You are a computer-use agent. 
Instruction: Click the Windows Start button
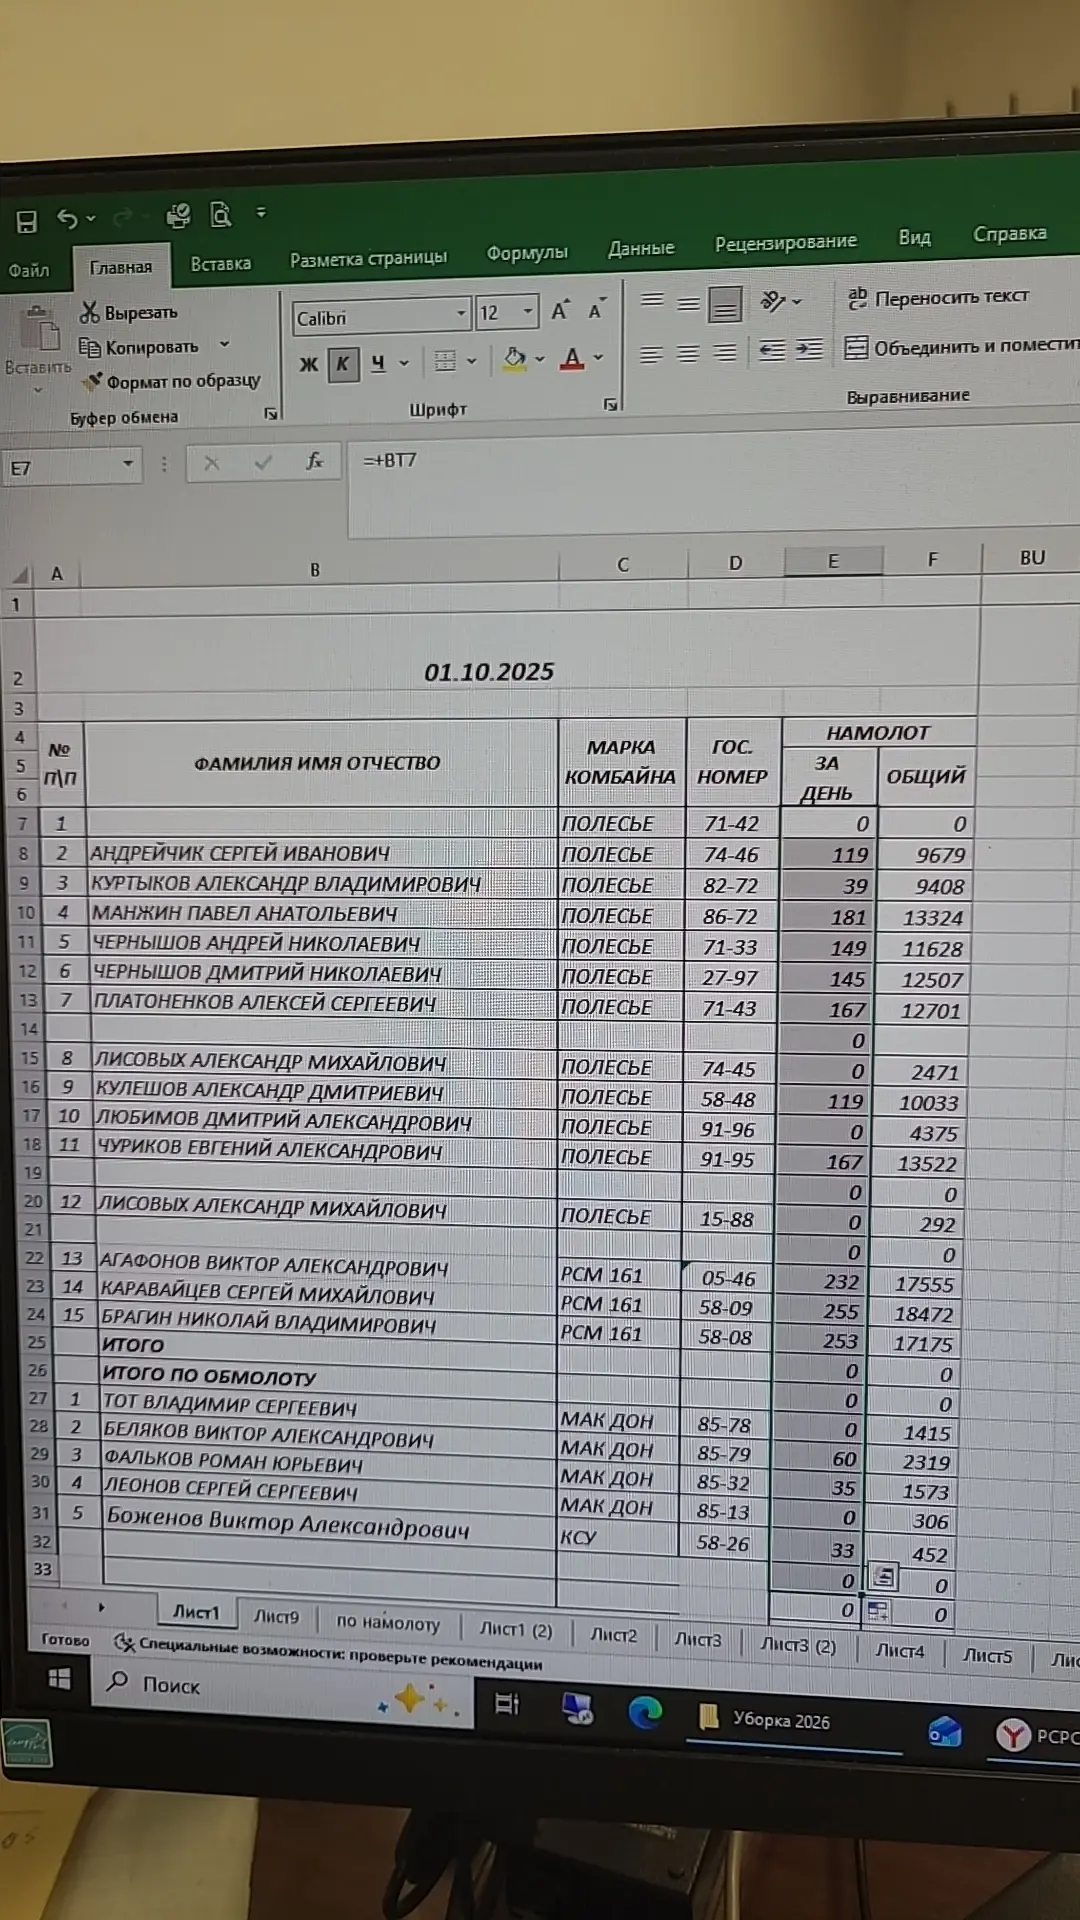(59, 1678)
